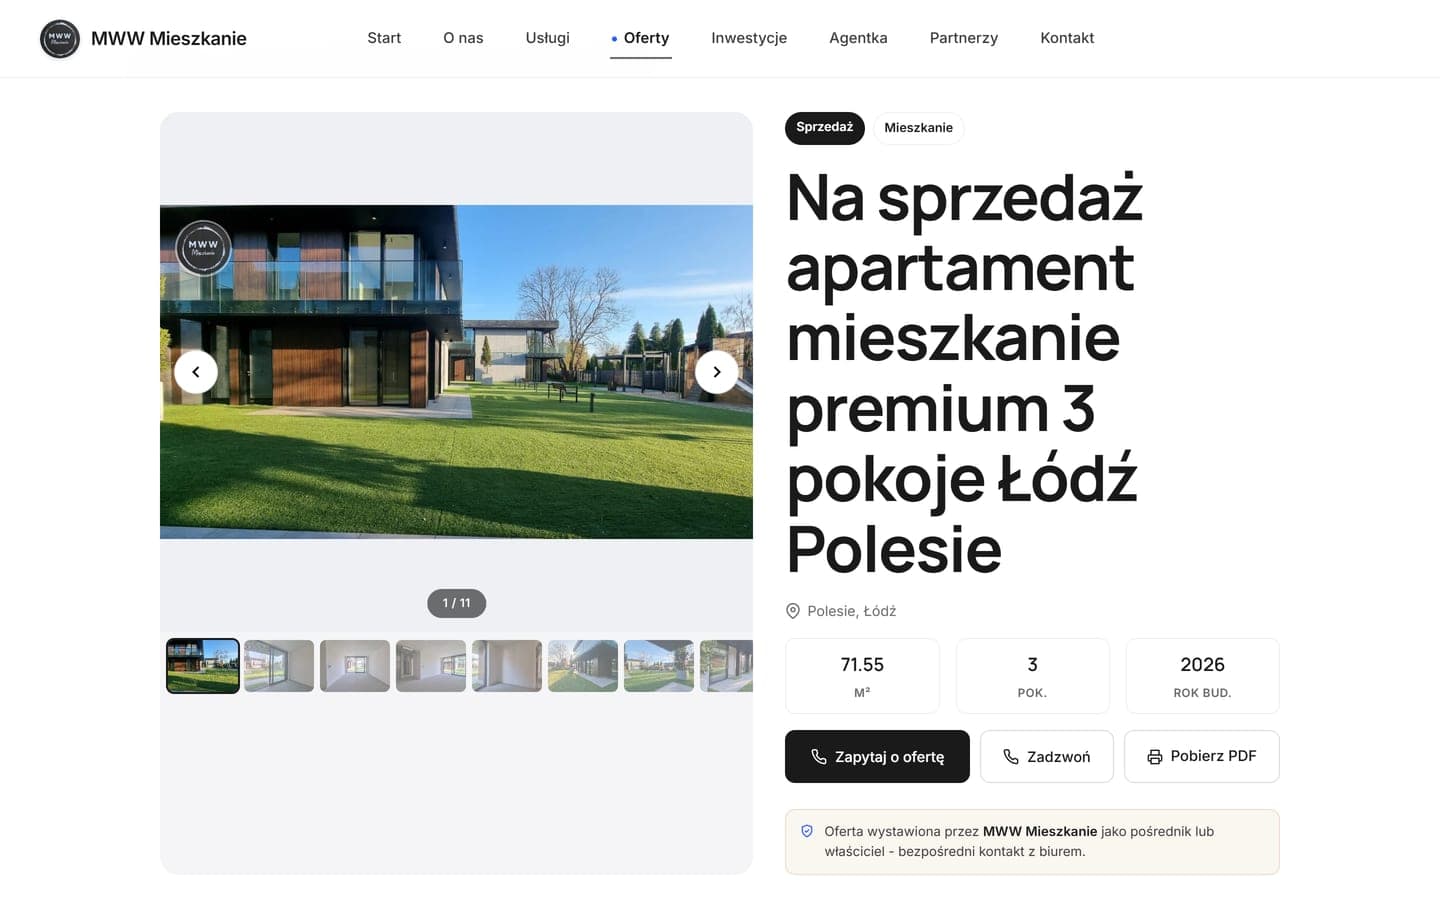Select the third gallery thumbnail
This screenshot has height=900, width=1440.
tap(355, 666)
